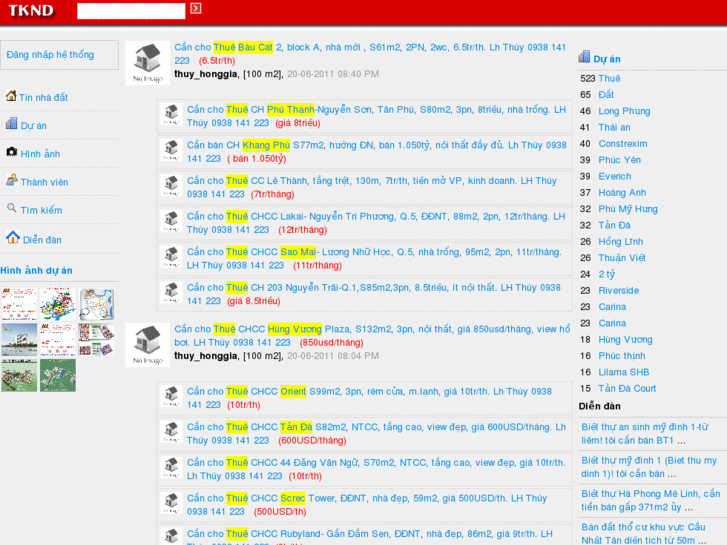Image resolution: width=727 pixels, height=545 pixels.
Task: Open project tag Thuận Việt
Action: (x=622, y=258)
